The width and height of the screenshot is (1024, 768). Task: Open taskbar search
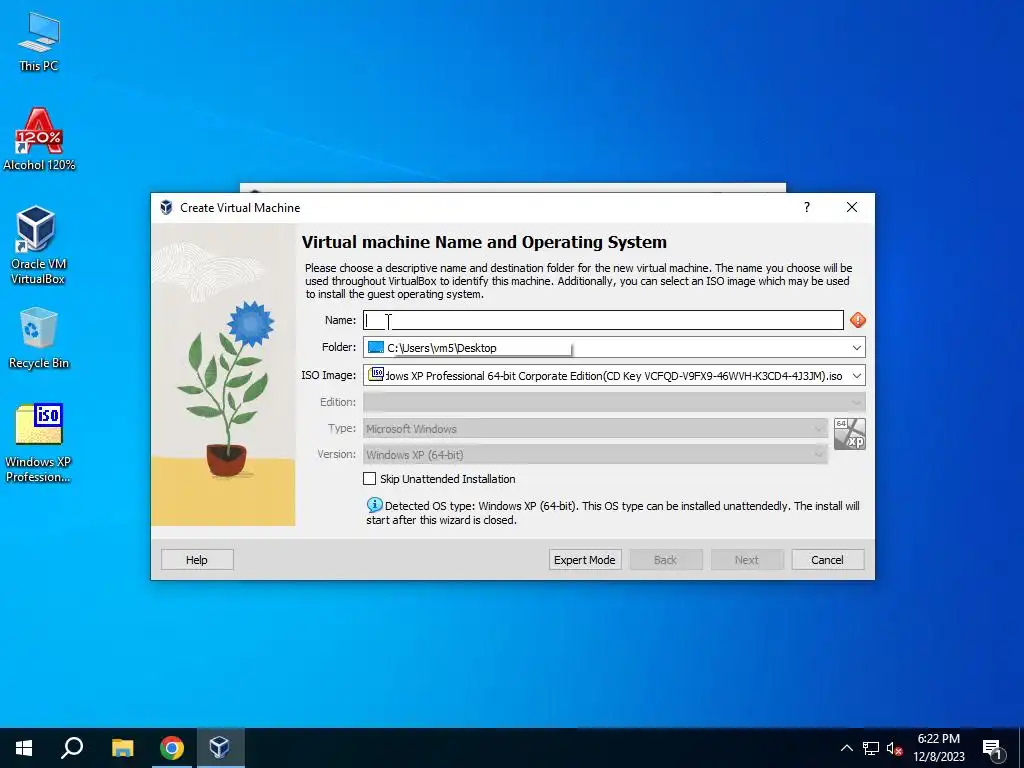click(72, 748)
